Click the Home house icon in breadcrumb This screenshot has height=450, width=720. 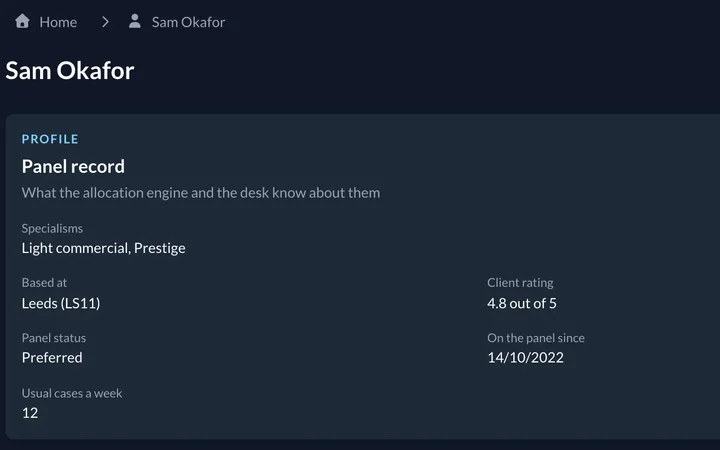[22, 21]
